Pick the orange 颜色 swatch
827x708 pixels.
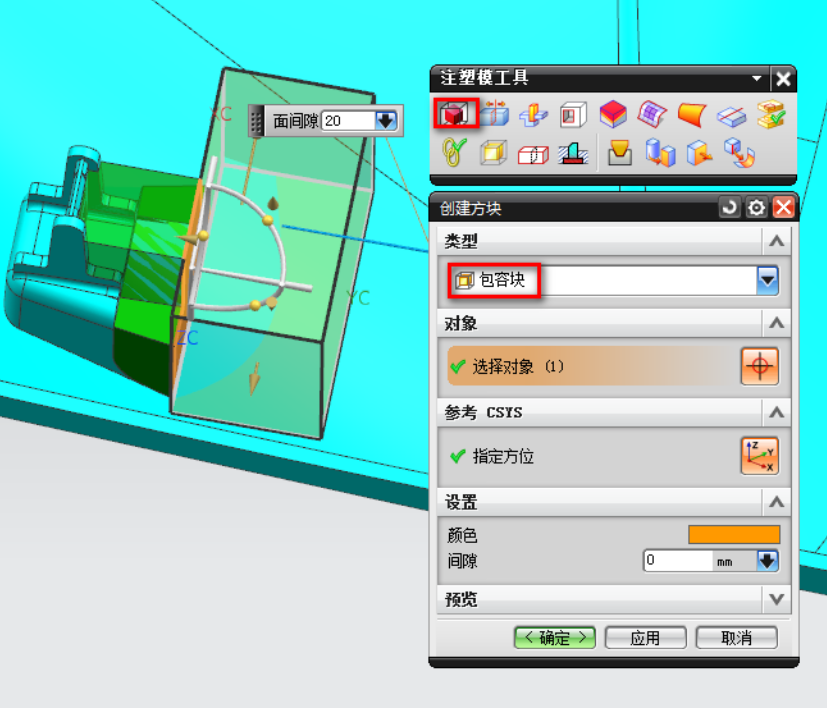(734, 534)
